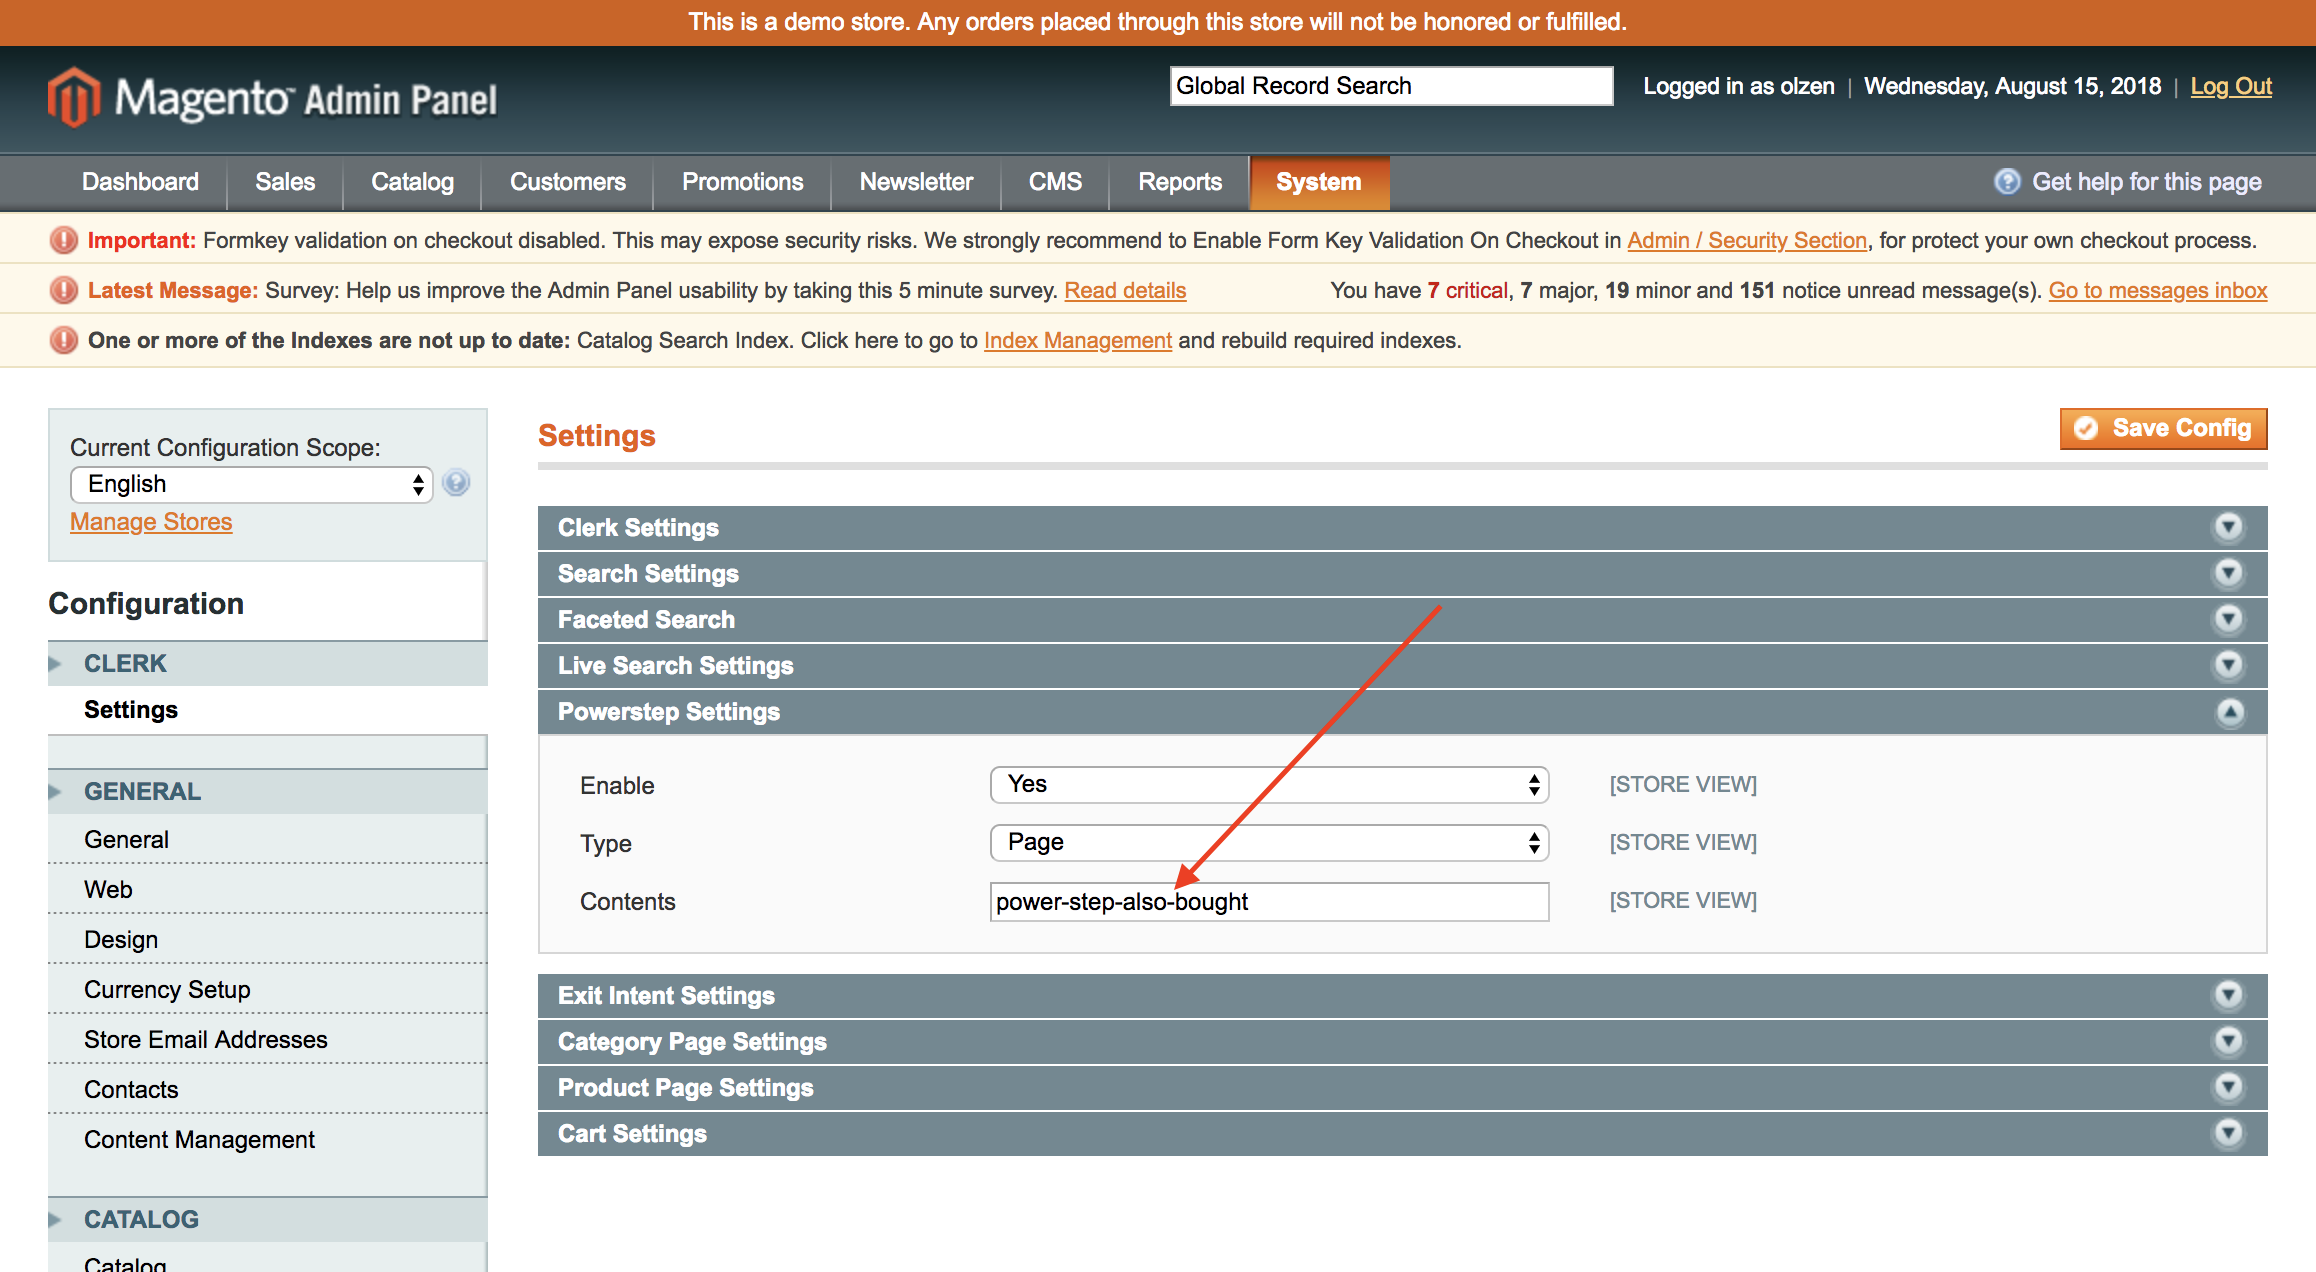Image resolution: width=2316 pixels, height=1272 pixels.
Task: Click the question mark help icon in navigation
Action: click(x=2006, y=181)
